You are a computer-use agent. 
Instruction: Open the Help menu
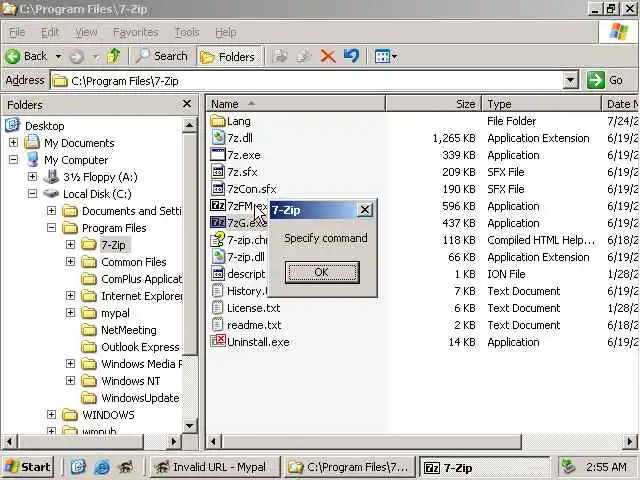coord(225,32)
